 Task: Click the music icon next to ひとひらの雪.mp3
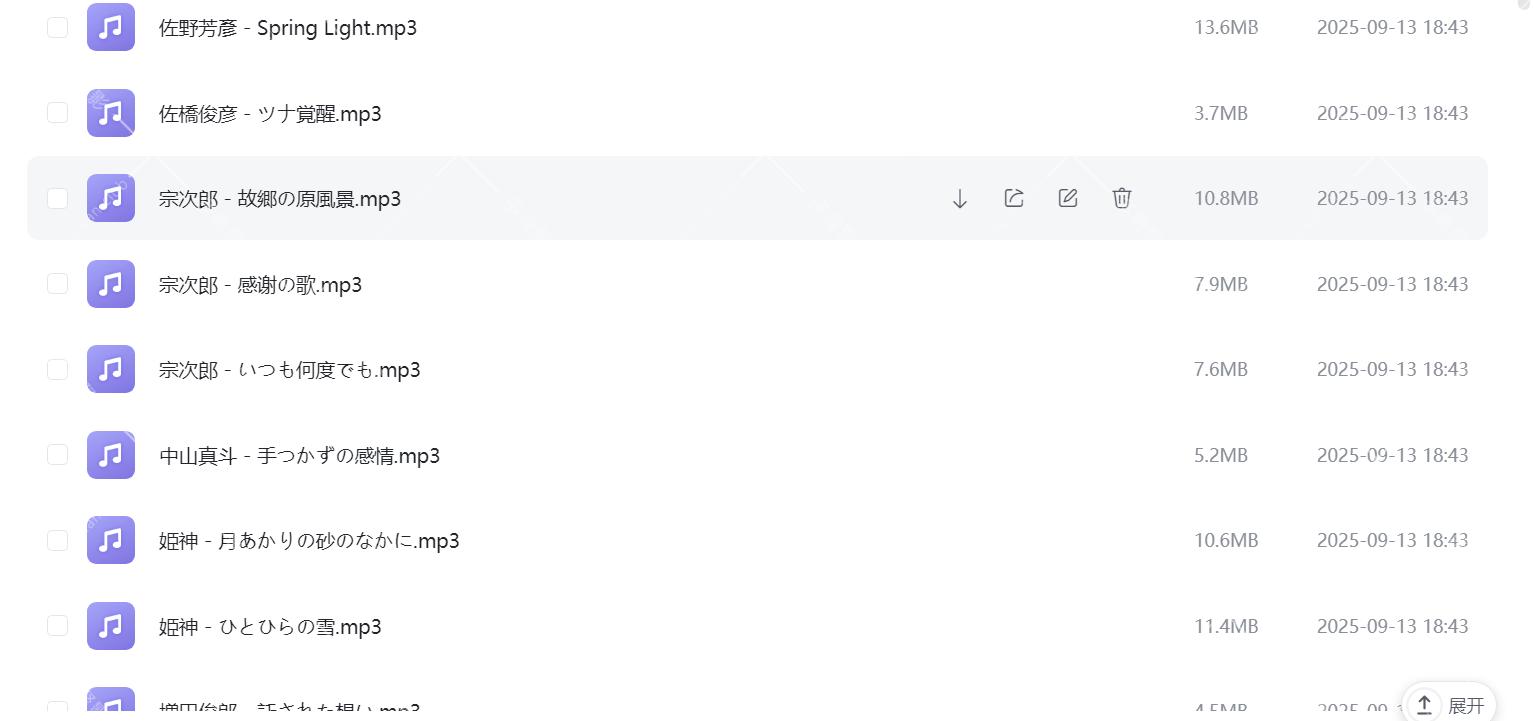(x=110, y=626)
